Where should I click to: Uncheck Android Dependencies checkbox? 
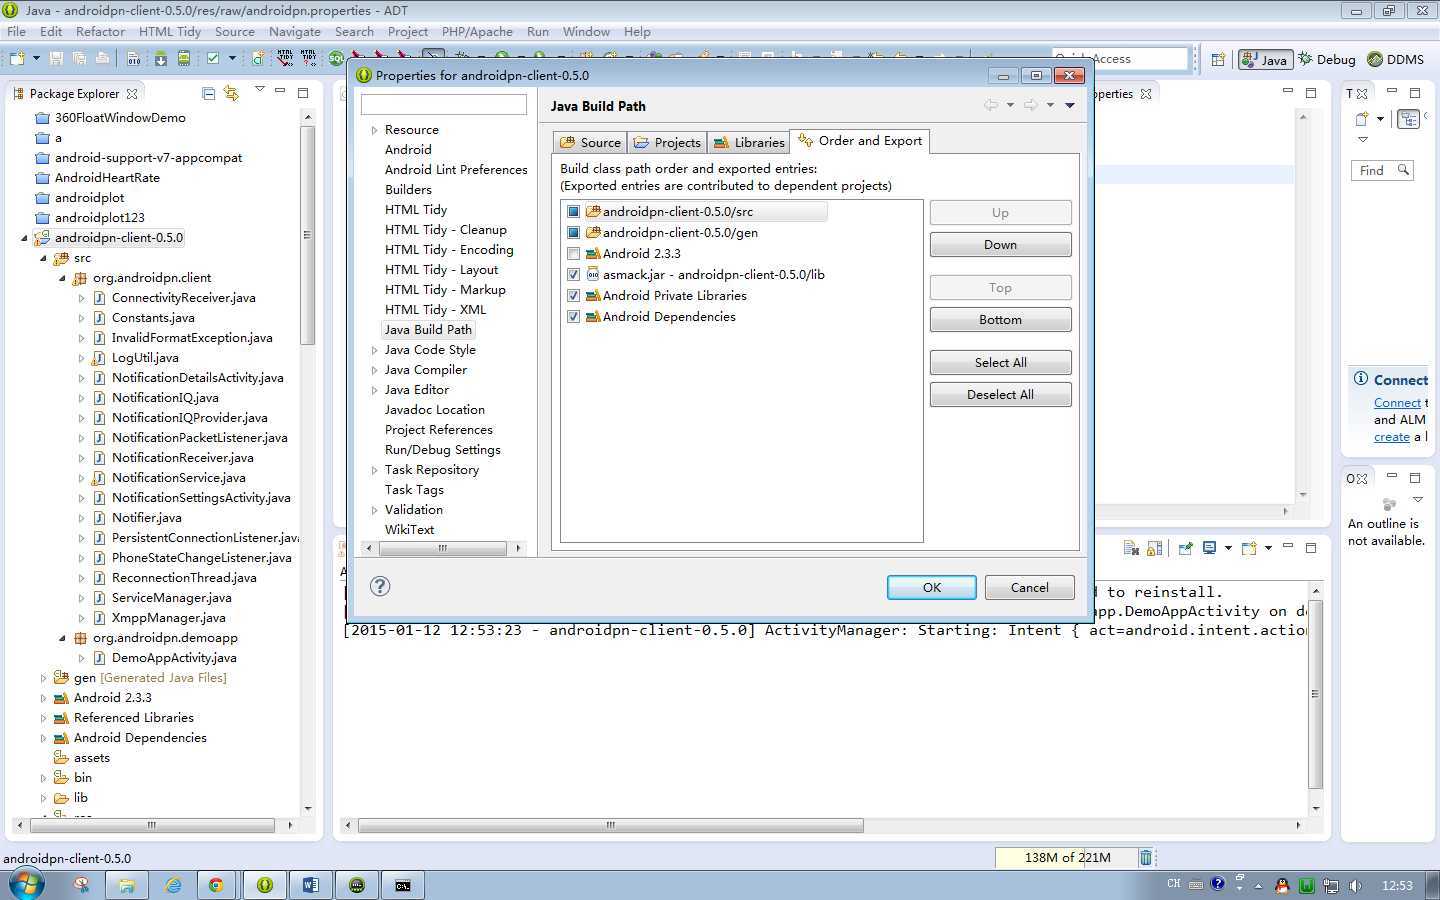[x=574, y=317]
